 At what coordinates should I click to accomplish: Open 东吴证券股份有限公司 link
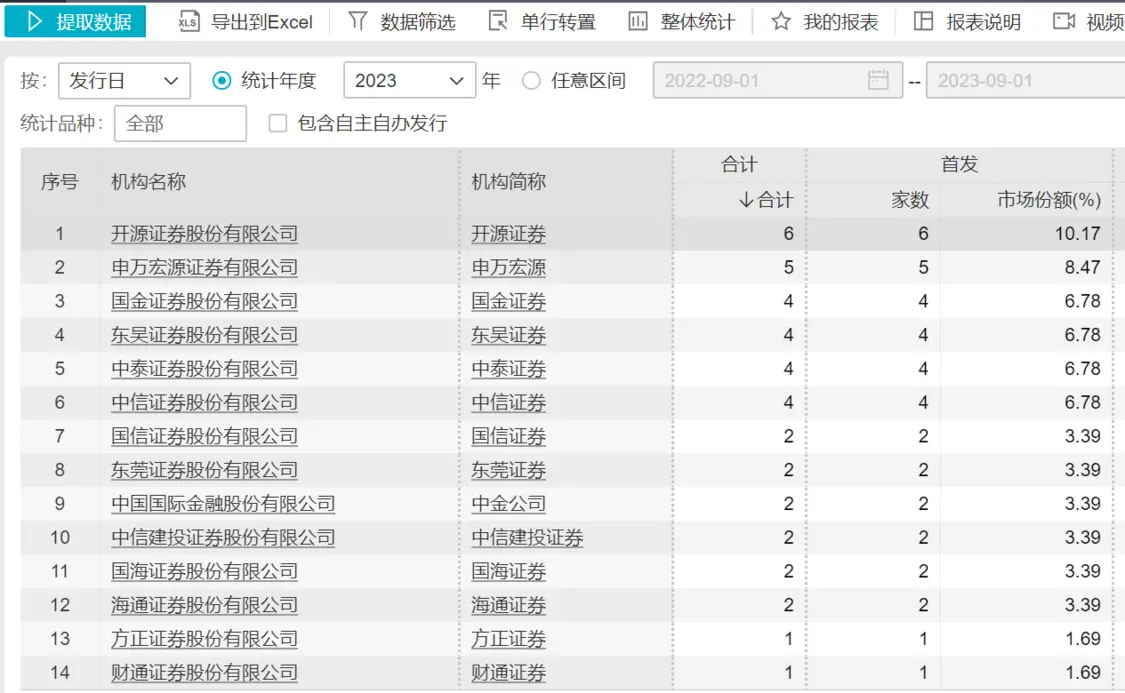tap(204, 335)
